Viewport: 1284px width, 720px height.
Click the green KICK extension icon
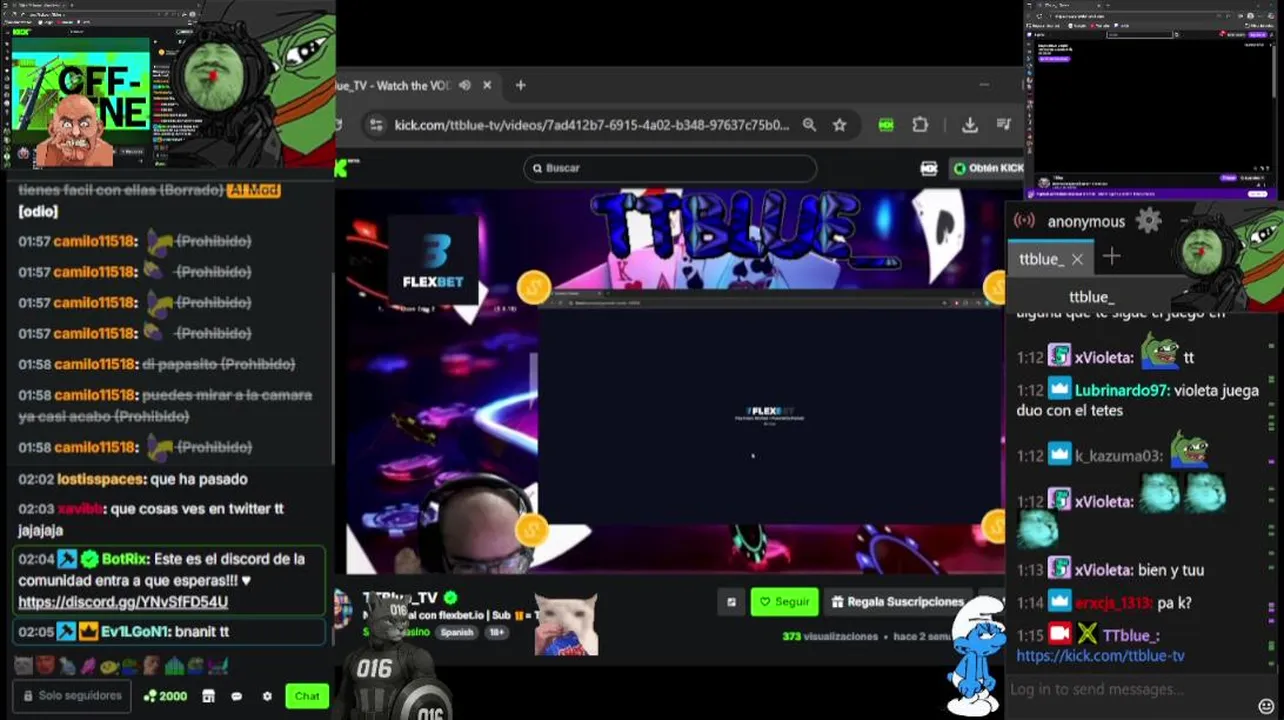pyautogui.click(x=886, y=125)
